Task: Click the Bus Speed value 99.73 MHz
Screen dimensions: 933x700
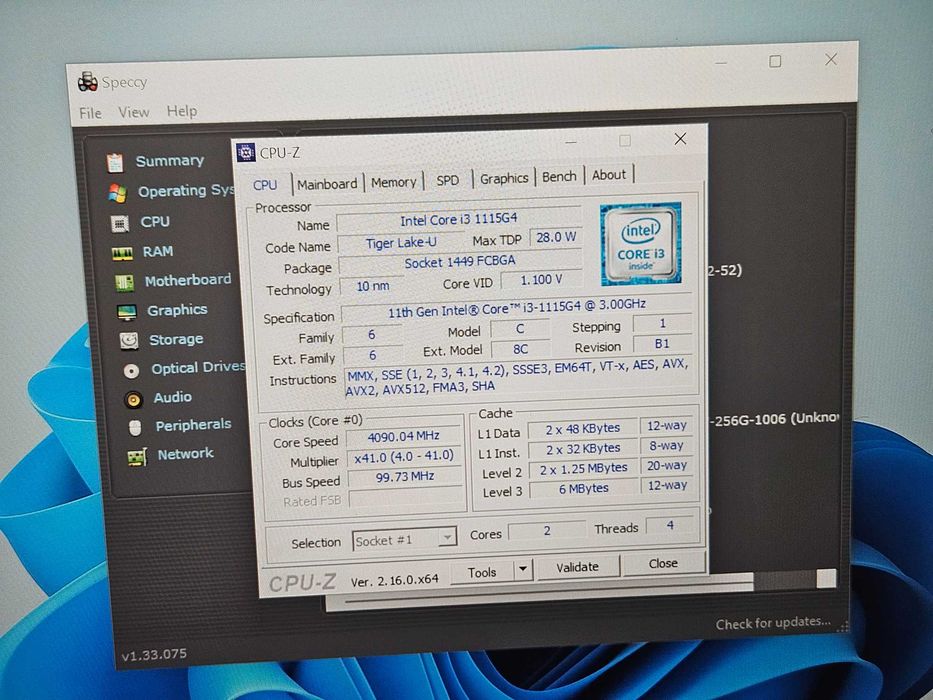Action: (x=405, y=477)
